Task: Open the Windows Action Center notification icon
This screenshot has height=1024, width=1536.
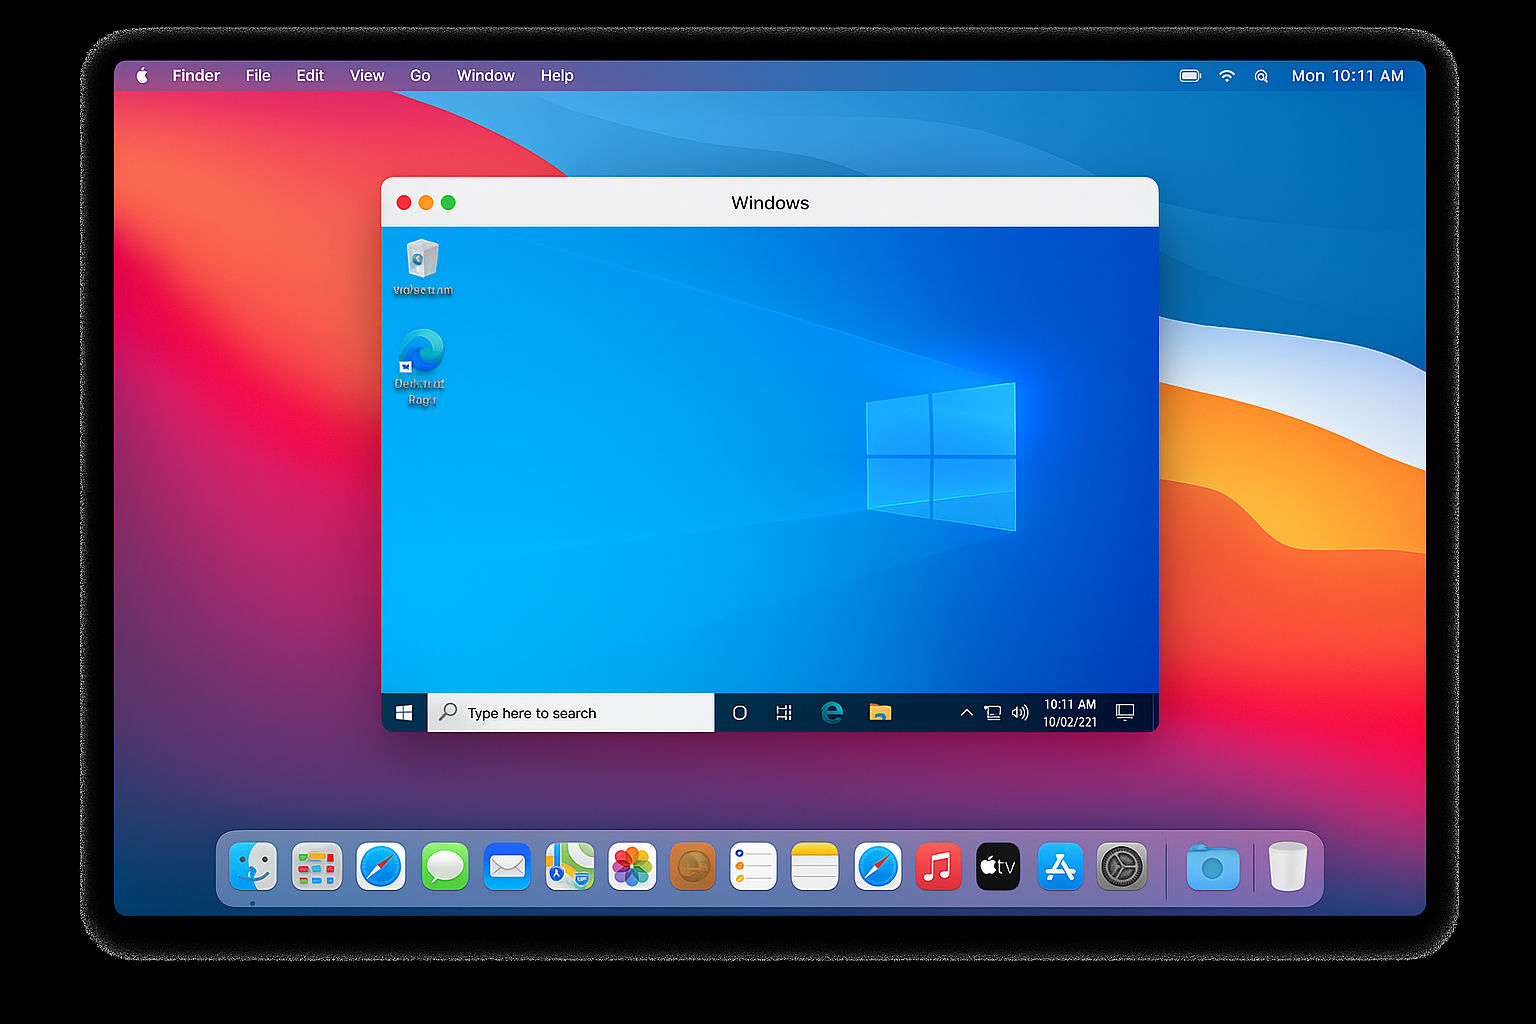Action: 1125,712
